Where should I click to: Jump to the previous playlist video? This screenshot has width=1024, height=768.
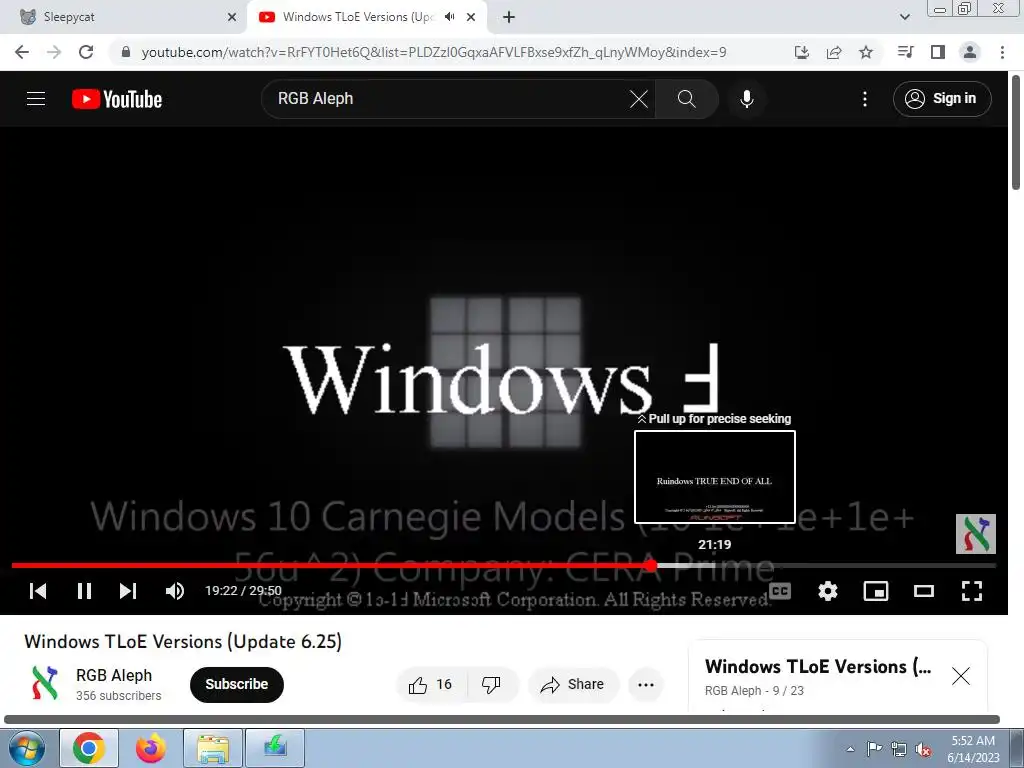pyautogui.click(x=38, y=591)
